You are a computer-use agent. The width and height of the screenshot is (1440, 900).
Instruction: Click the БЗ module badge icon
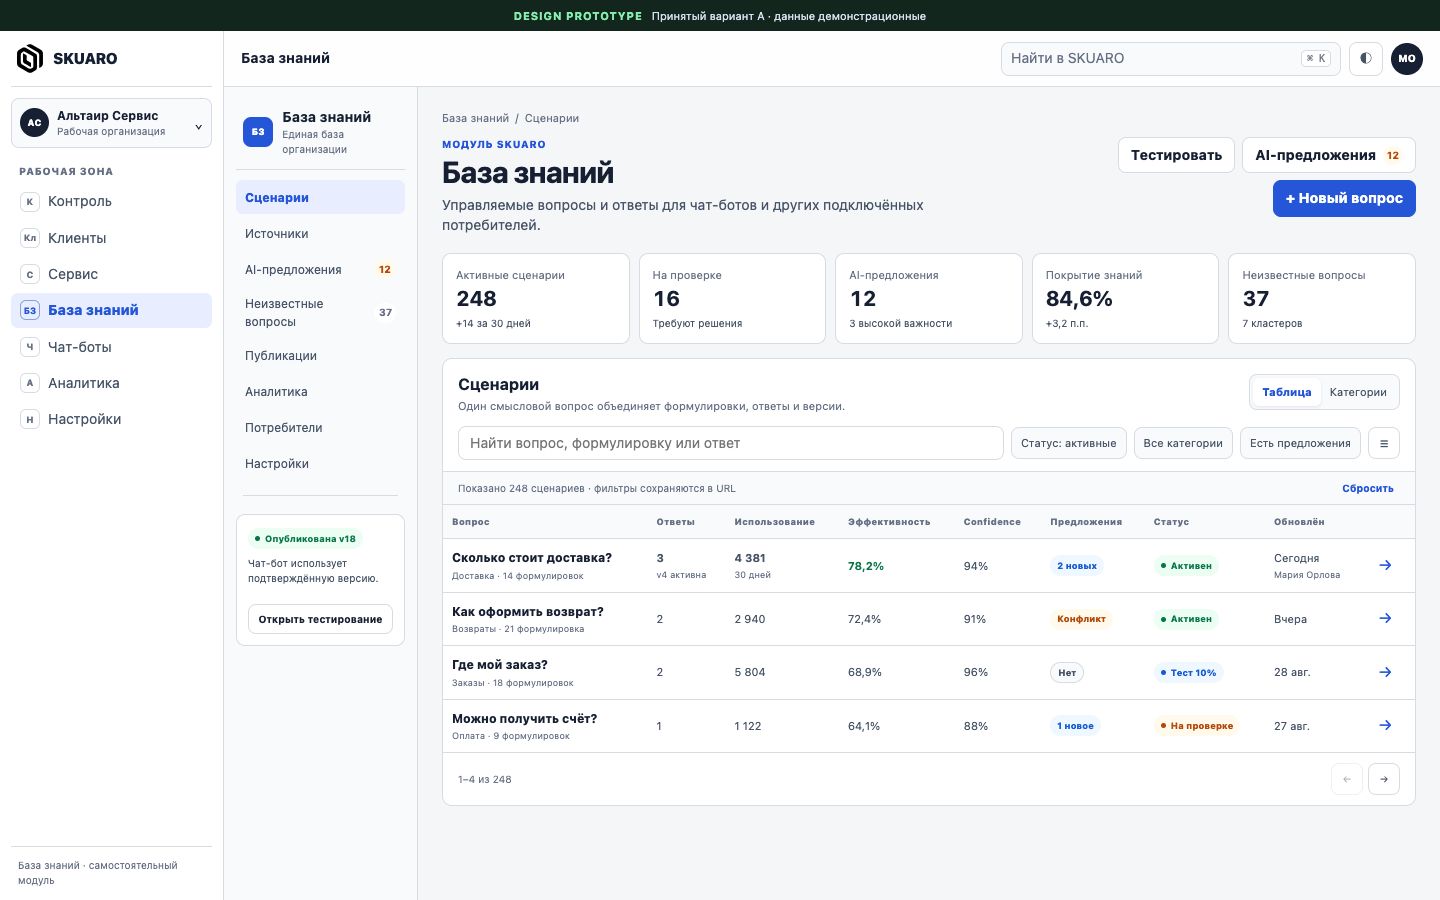(258, 132)
